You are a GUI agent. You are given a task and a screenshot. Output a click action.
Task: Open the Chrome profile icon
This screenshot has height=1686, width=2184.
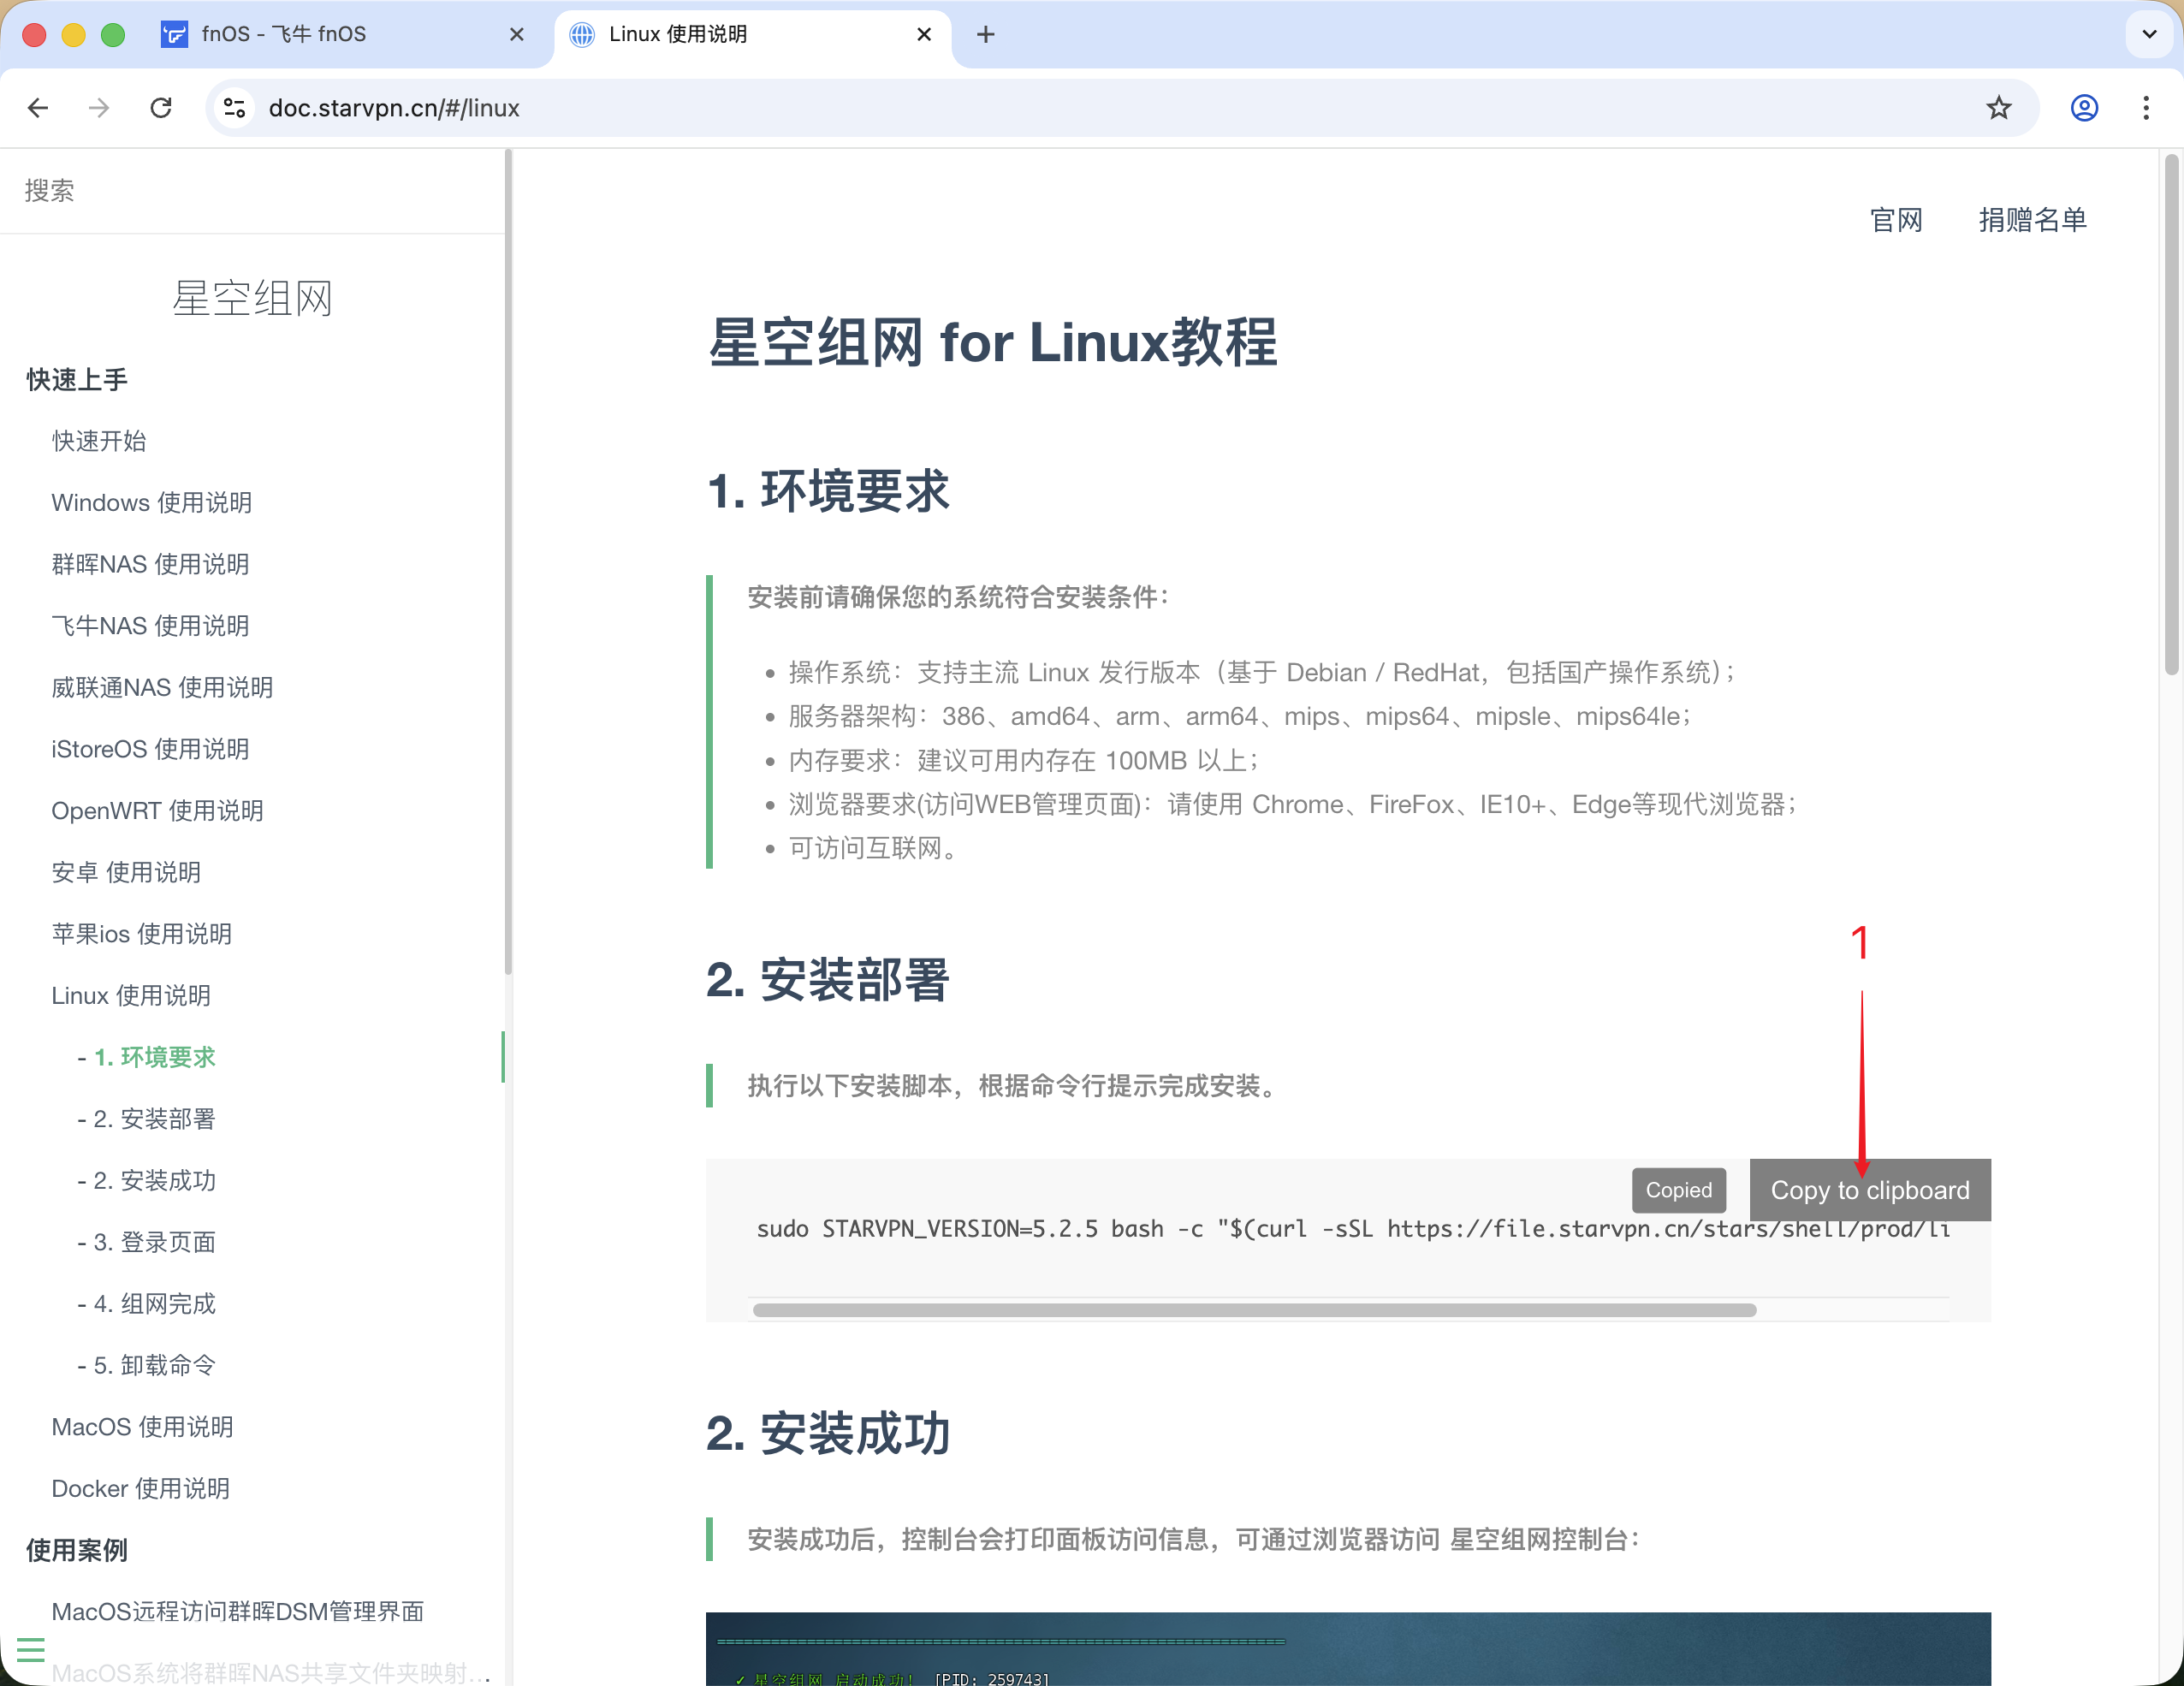click(2084, 108)
